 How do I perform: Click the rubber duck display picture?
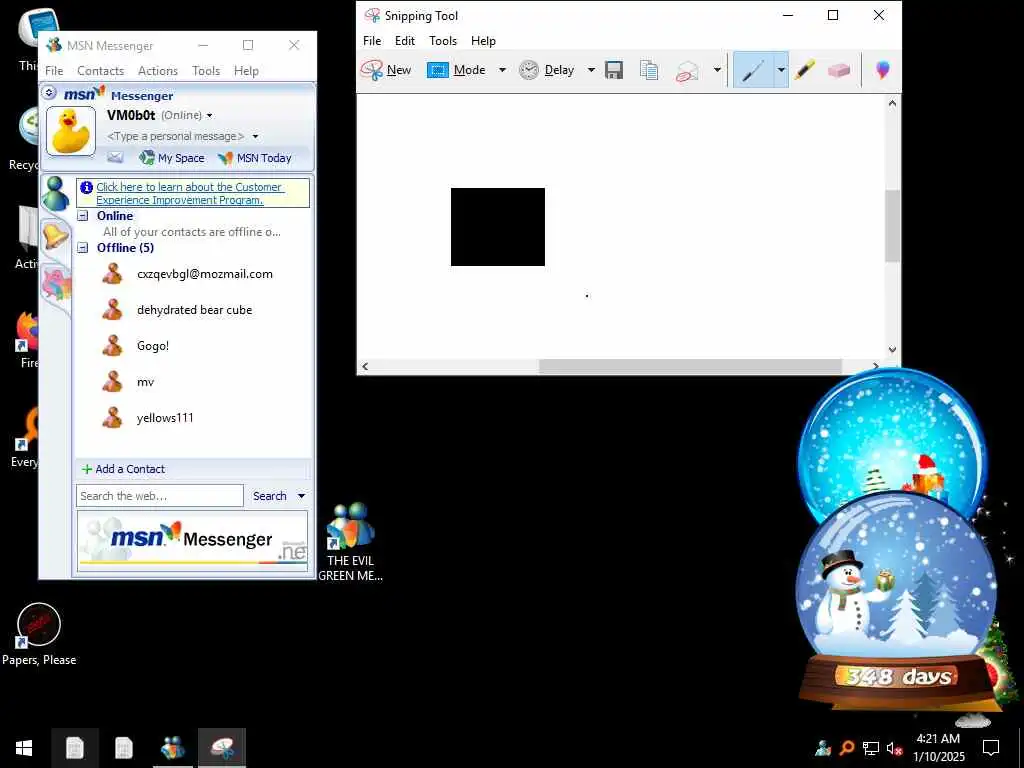(71, 131)
